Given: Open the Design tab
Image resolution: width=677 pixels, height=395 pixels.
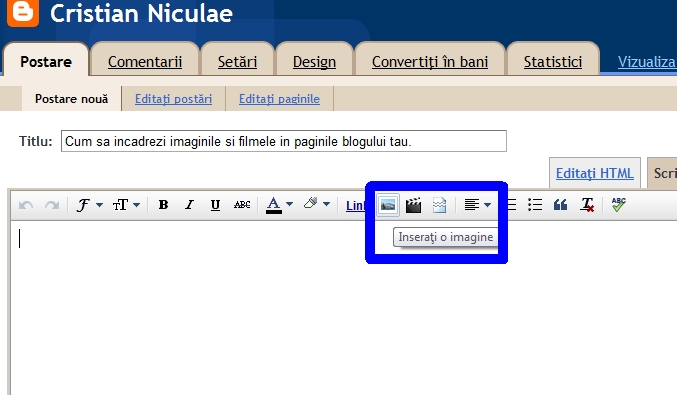Looking at the screenshot, I should tap(314, 62).
